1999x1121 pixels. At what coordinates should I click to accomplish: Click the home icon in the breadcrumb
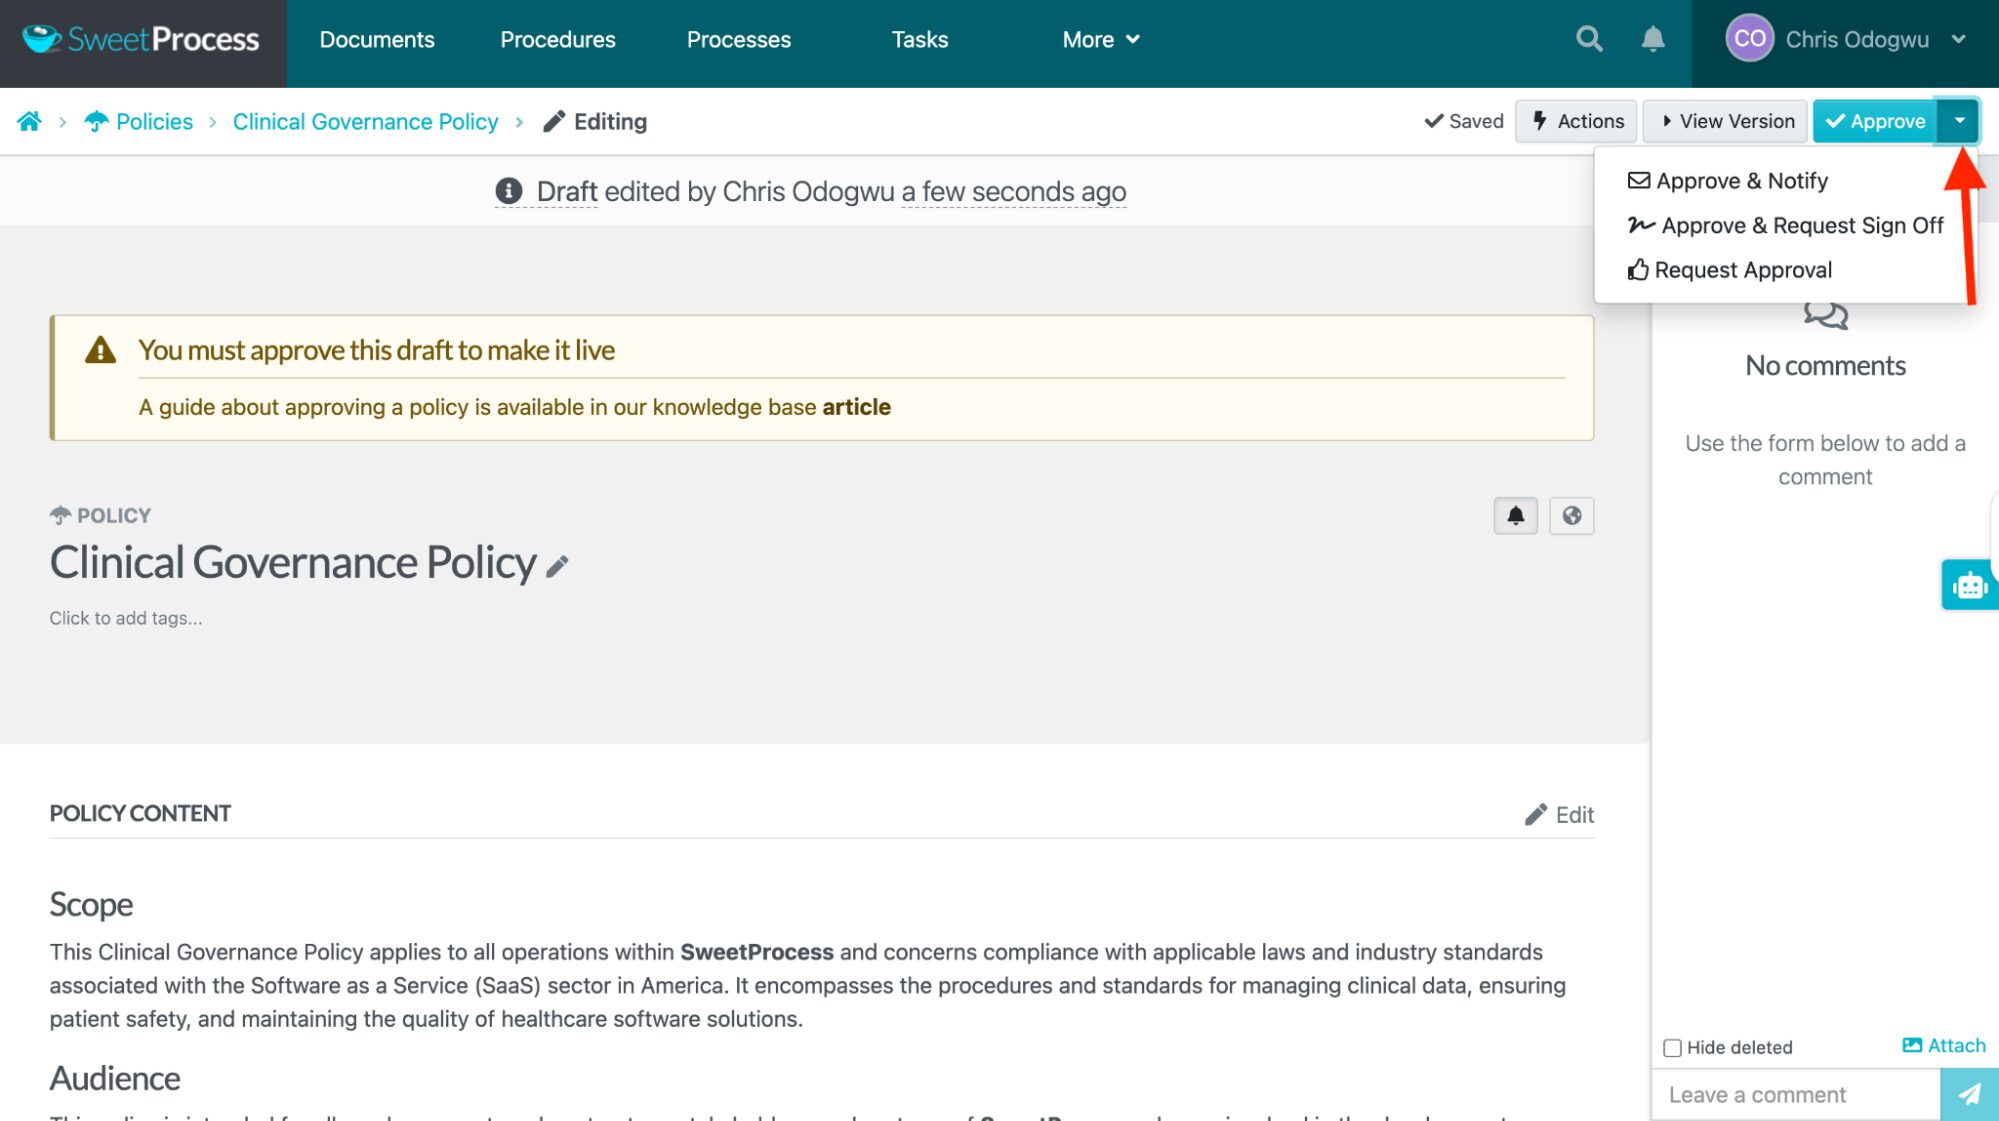click(x=29, y=122)
